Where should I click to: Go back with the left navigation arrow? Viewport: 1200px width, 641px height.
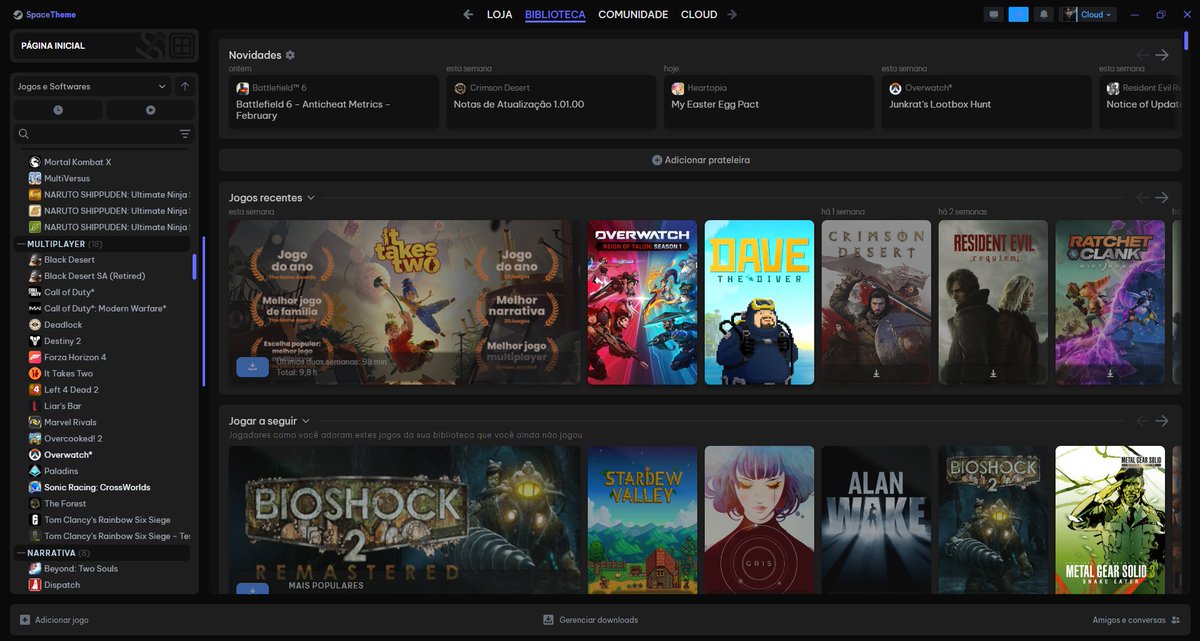tap(468, 14)
